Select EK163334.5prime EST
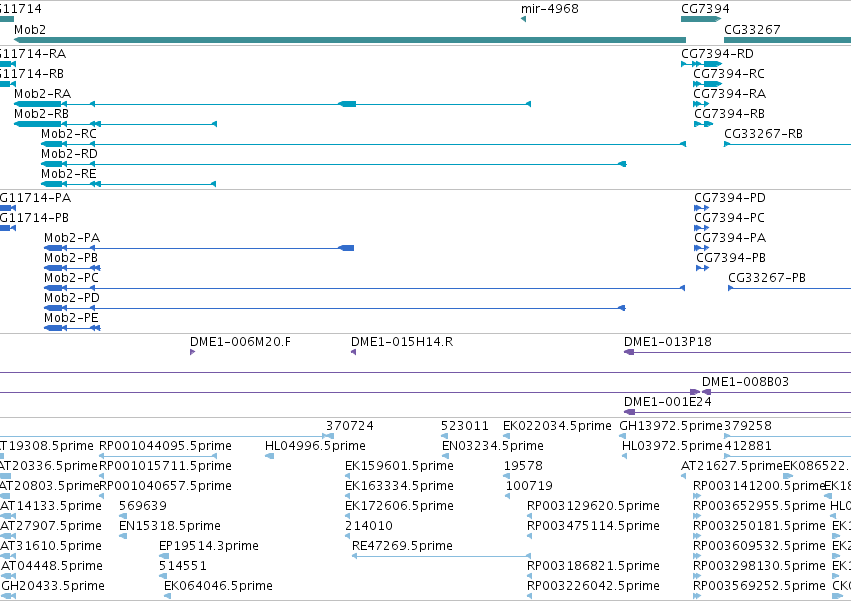 point(348,496)
